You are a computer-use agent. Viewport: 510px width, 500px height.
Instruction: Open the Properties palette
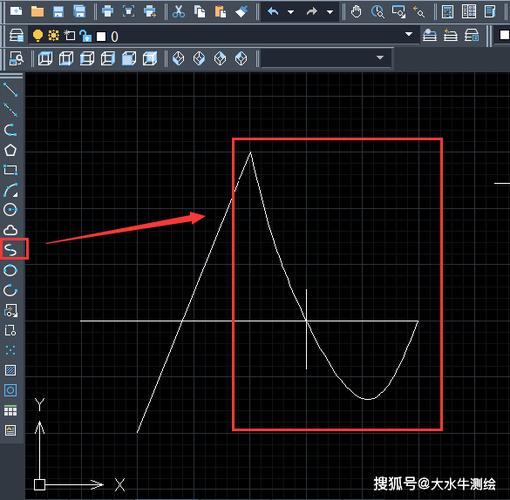tap(448, 12)
